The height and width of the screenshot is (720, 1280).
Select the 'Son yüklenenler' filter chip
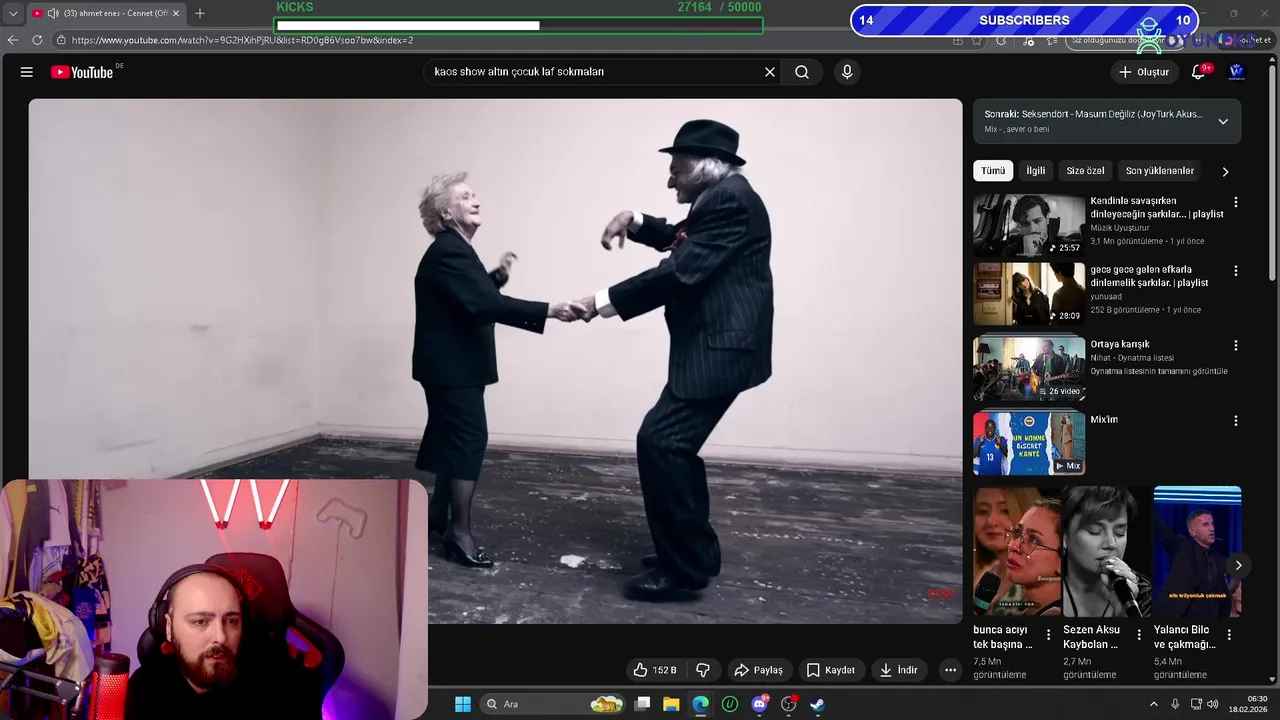[1160, 171]
